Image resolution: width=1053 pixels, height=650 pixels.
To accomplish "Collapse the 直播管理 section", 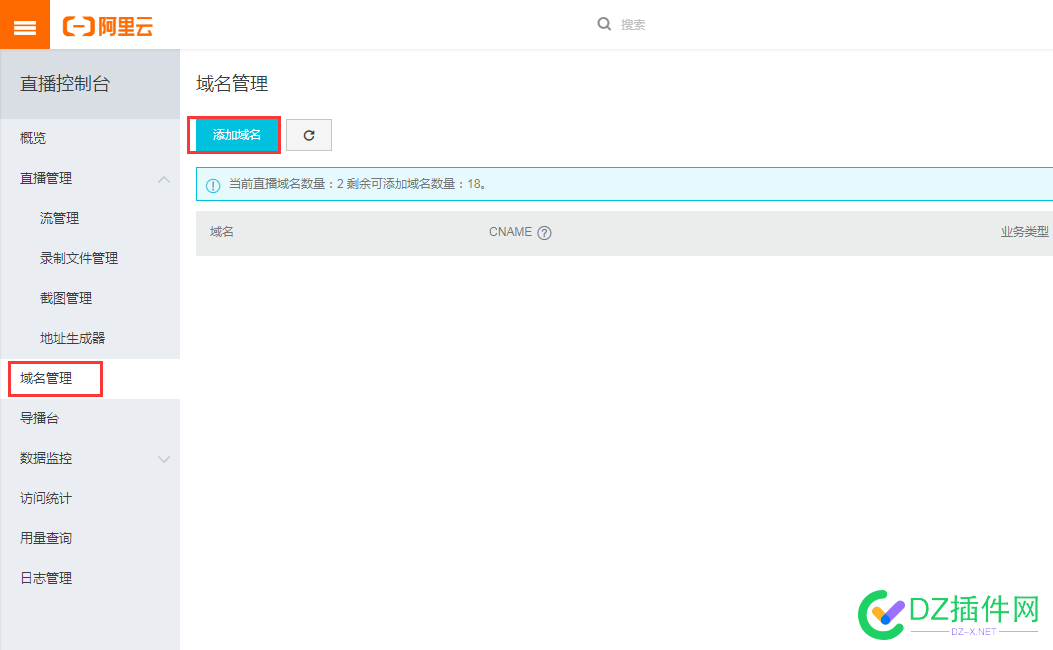I will click(164, 179).
